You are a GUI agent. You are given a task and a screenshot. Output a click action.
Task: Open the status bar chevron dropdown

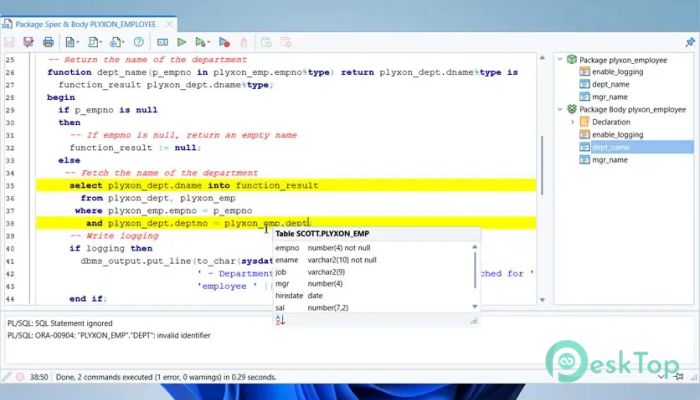(662, 377)
